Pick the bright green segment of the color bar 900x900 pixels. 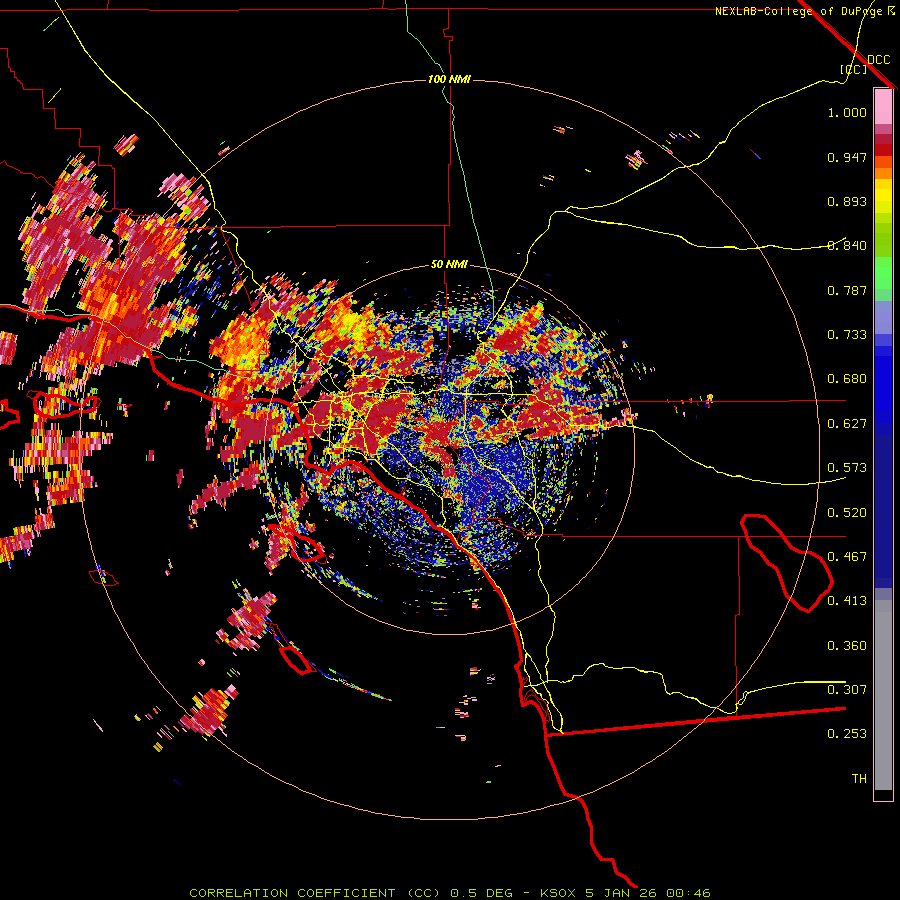pyautogui.click(x=883, y=273)
